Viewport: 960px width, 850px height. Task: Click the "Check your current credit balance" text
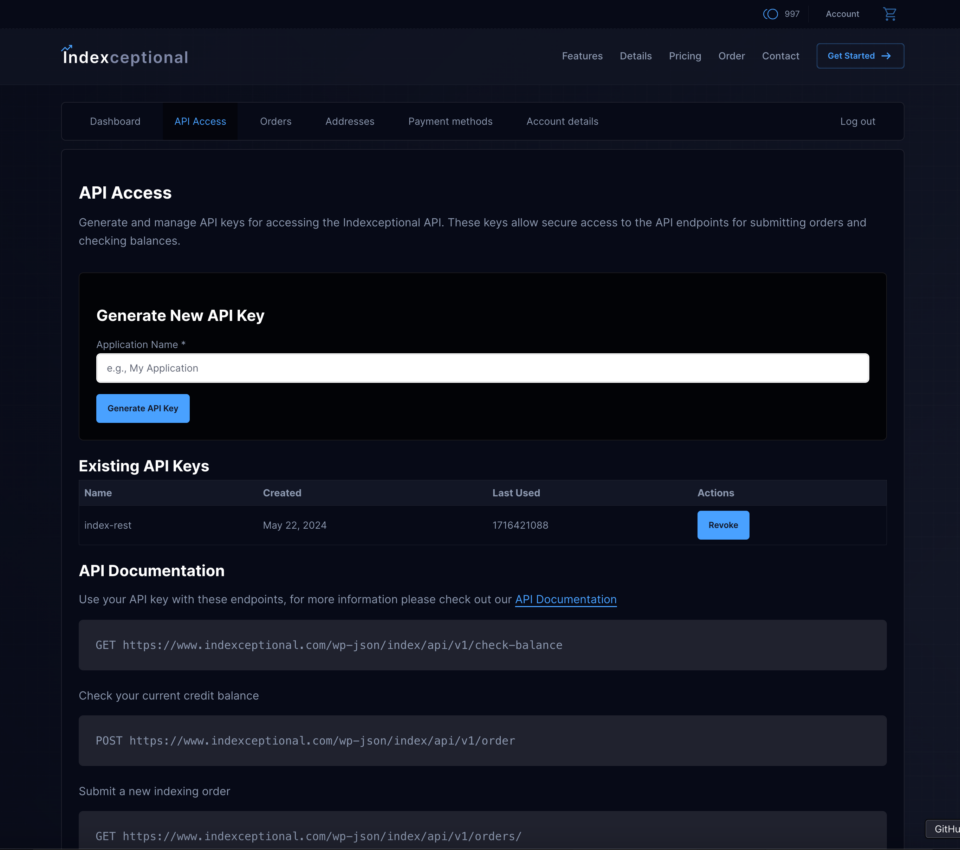click(x=168, y=696)
